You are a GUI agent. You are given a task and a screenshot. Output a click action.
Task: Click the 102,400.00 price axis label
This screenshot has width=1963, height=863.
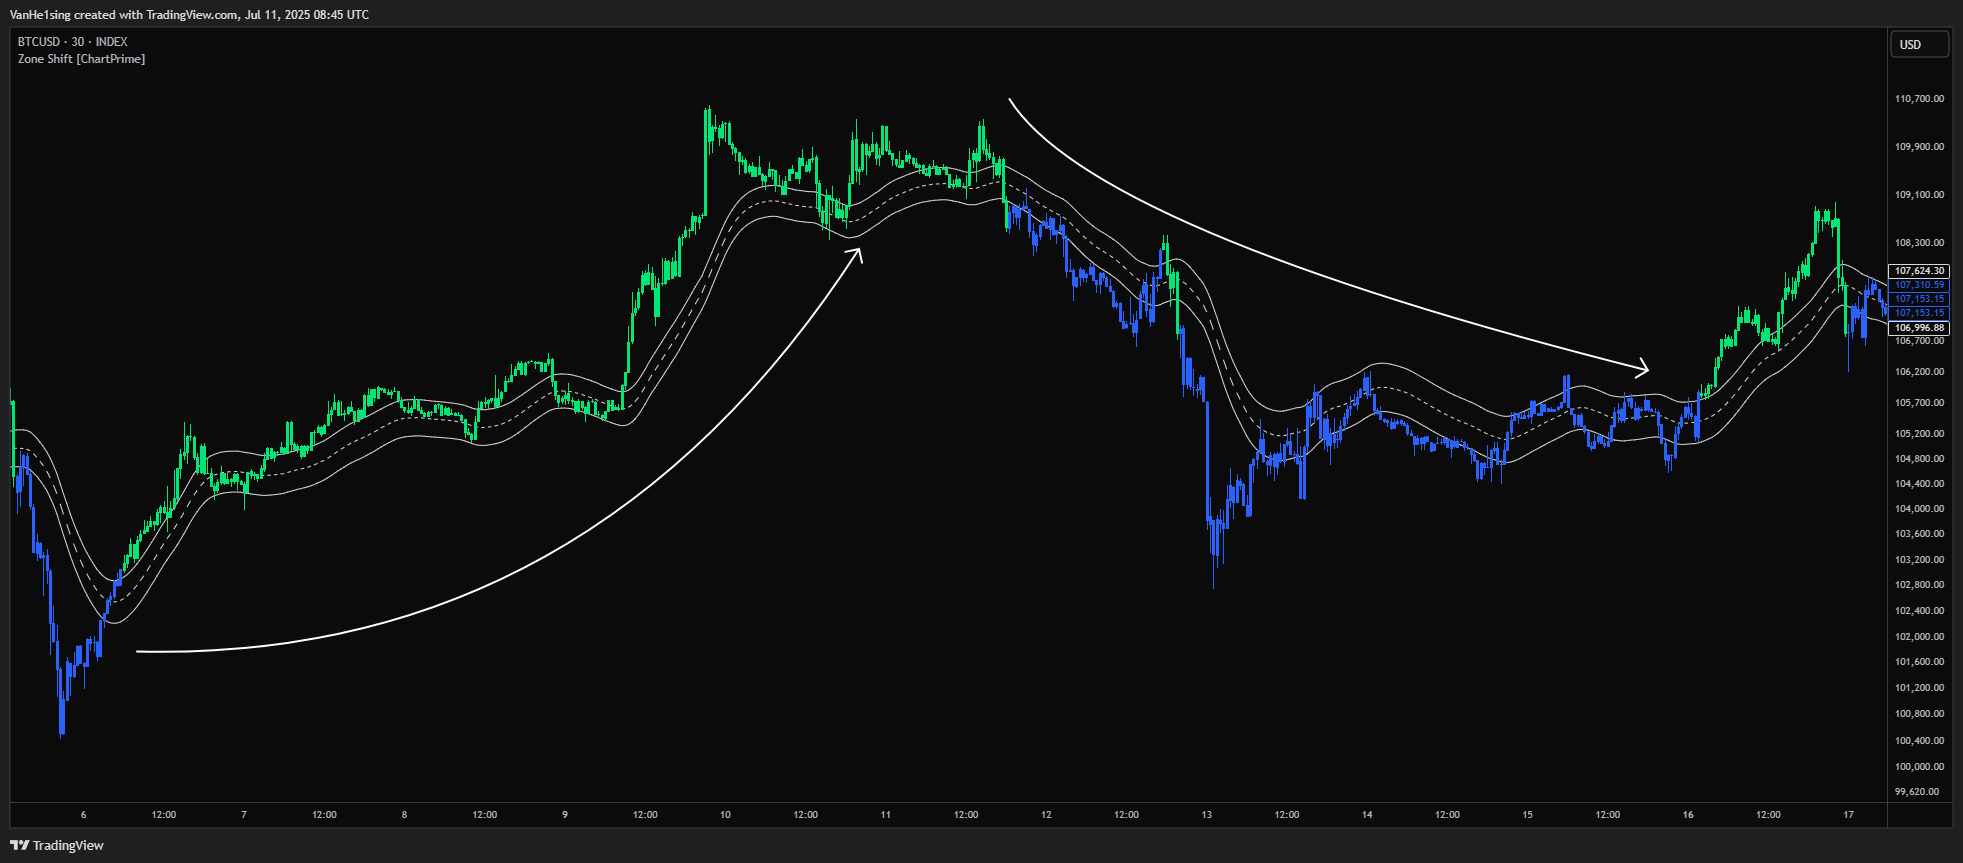(1919, 611)
